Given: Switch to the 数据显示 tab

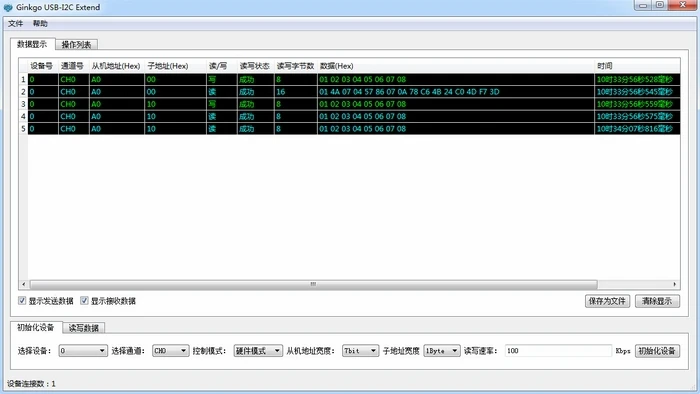Looking at the screenshot, I should coord(32,44).
